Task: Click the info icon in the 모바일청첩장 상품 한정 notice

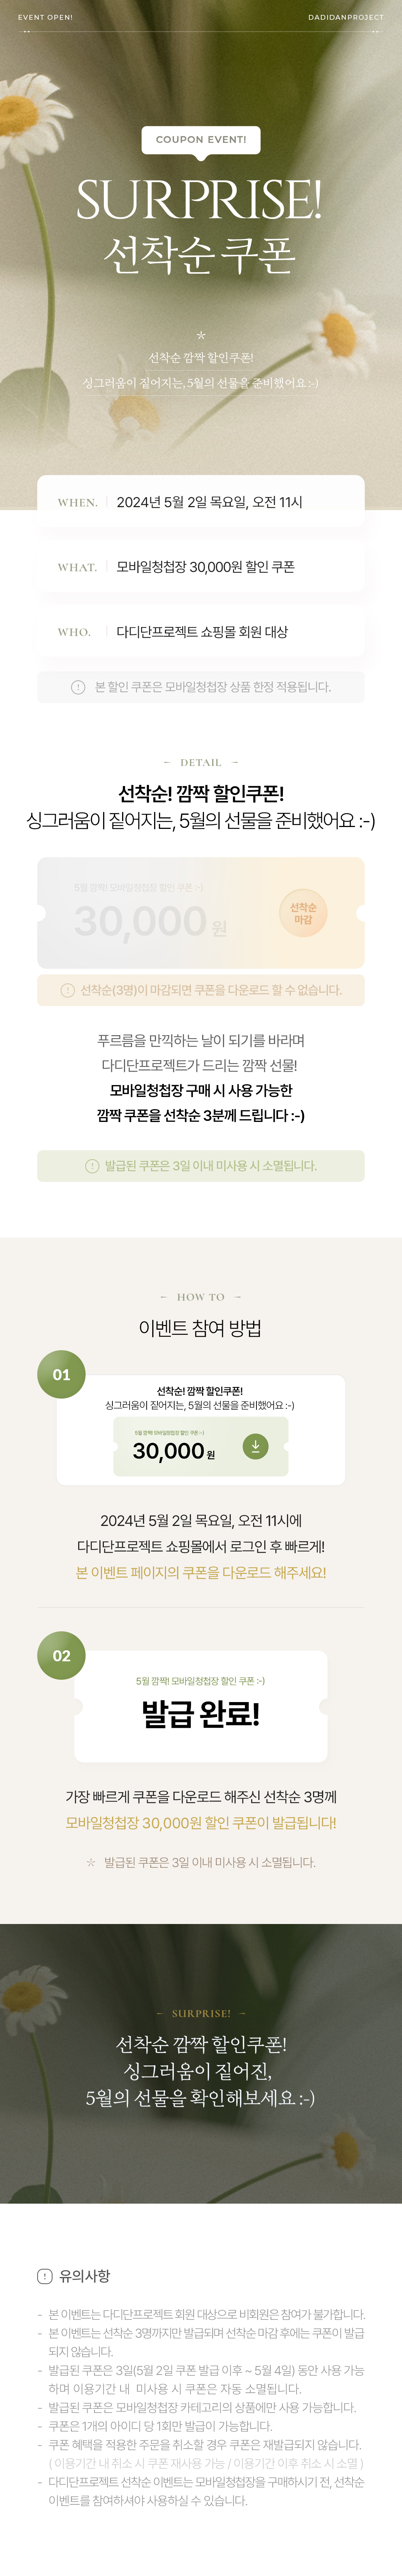Action: pos(78,687)
